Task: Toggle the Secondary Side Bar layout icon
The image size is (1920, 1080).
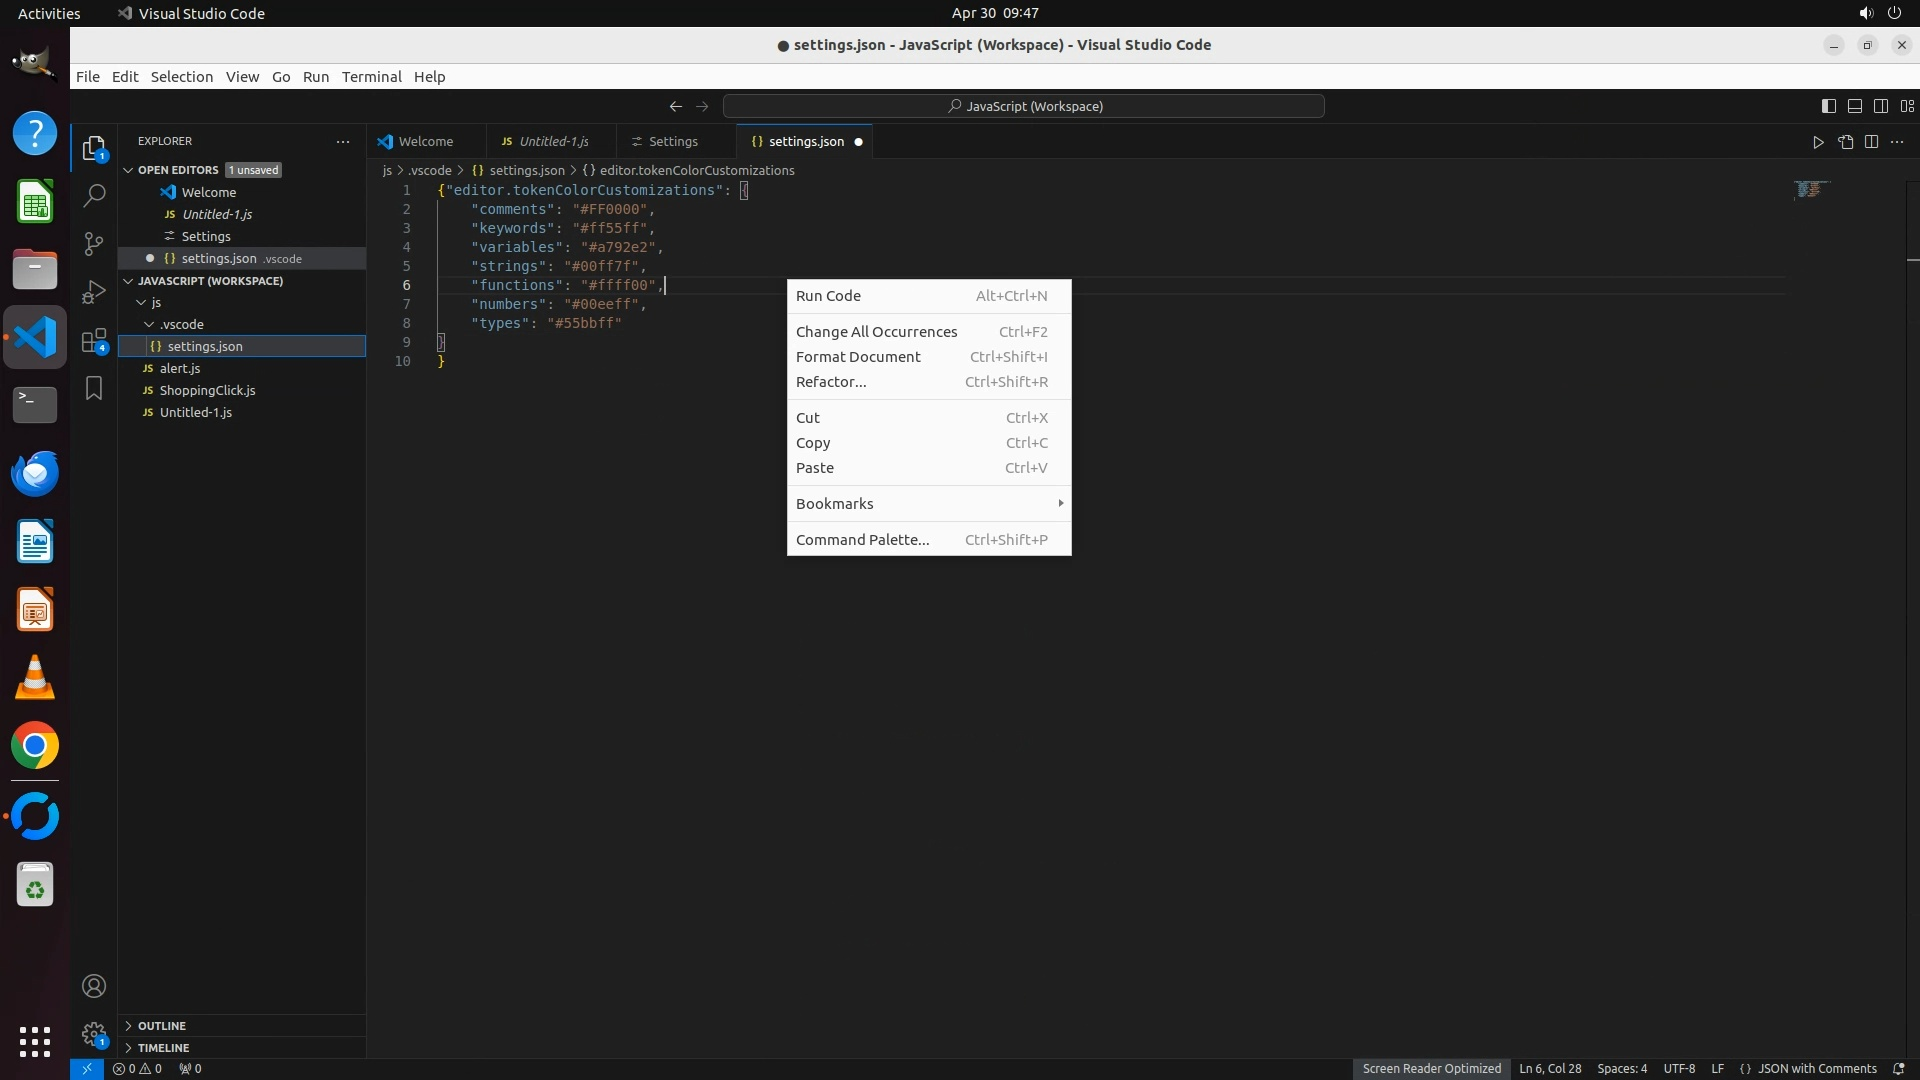Action: [1880, 106]
